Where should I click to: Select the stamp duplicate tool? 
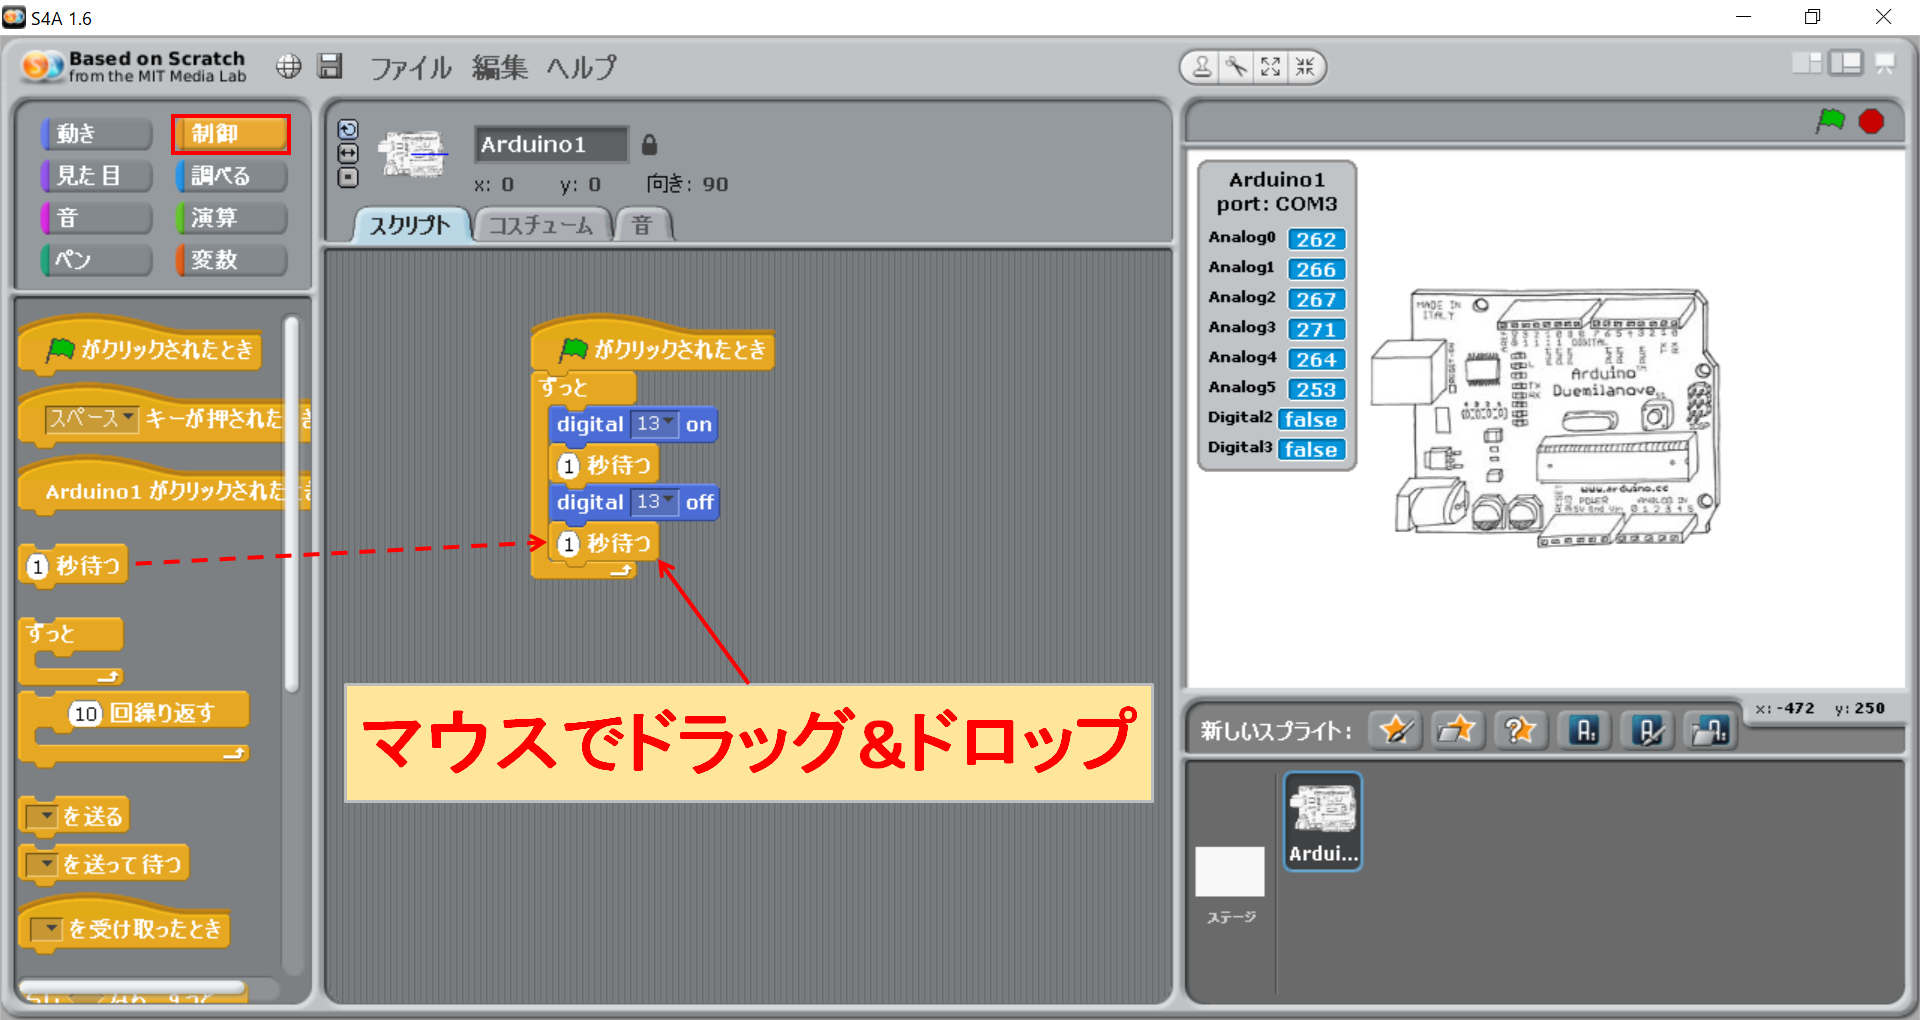point(1203,67)
